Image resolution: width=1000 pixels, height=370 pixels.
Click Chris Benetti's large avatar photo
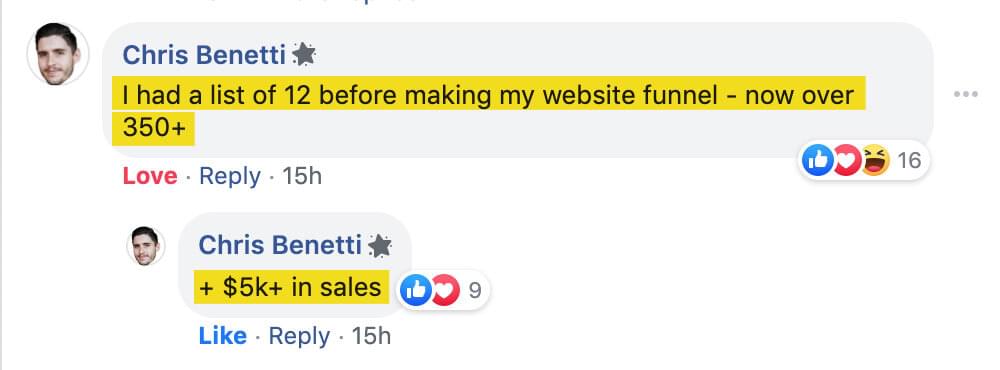coord(57,54)
